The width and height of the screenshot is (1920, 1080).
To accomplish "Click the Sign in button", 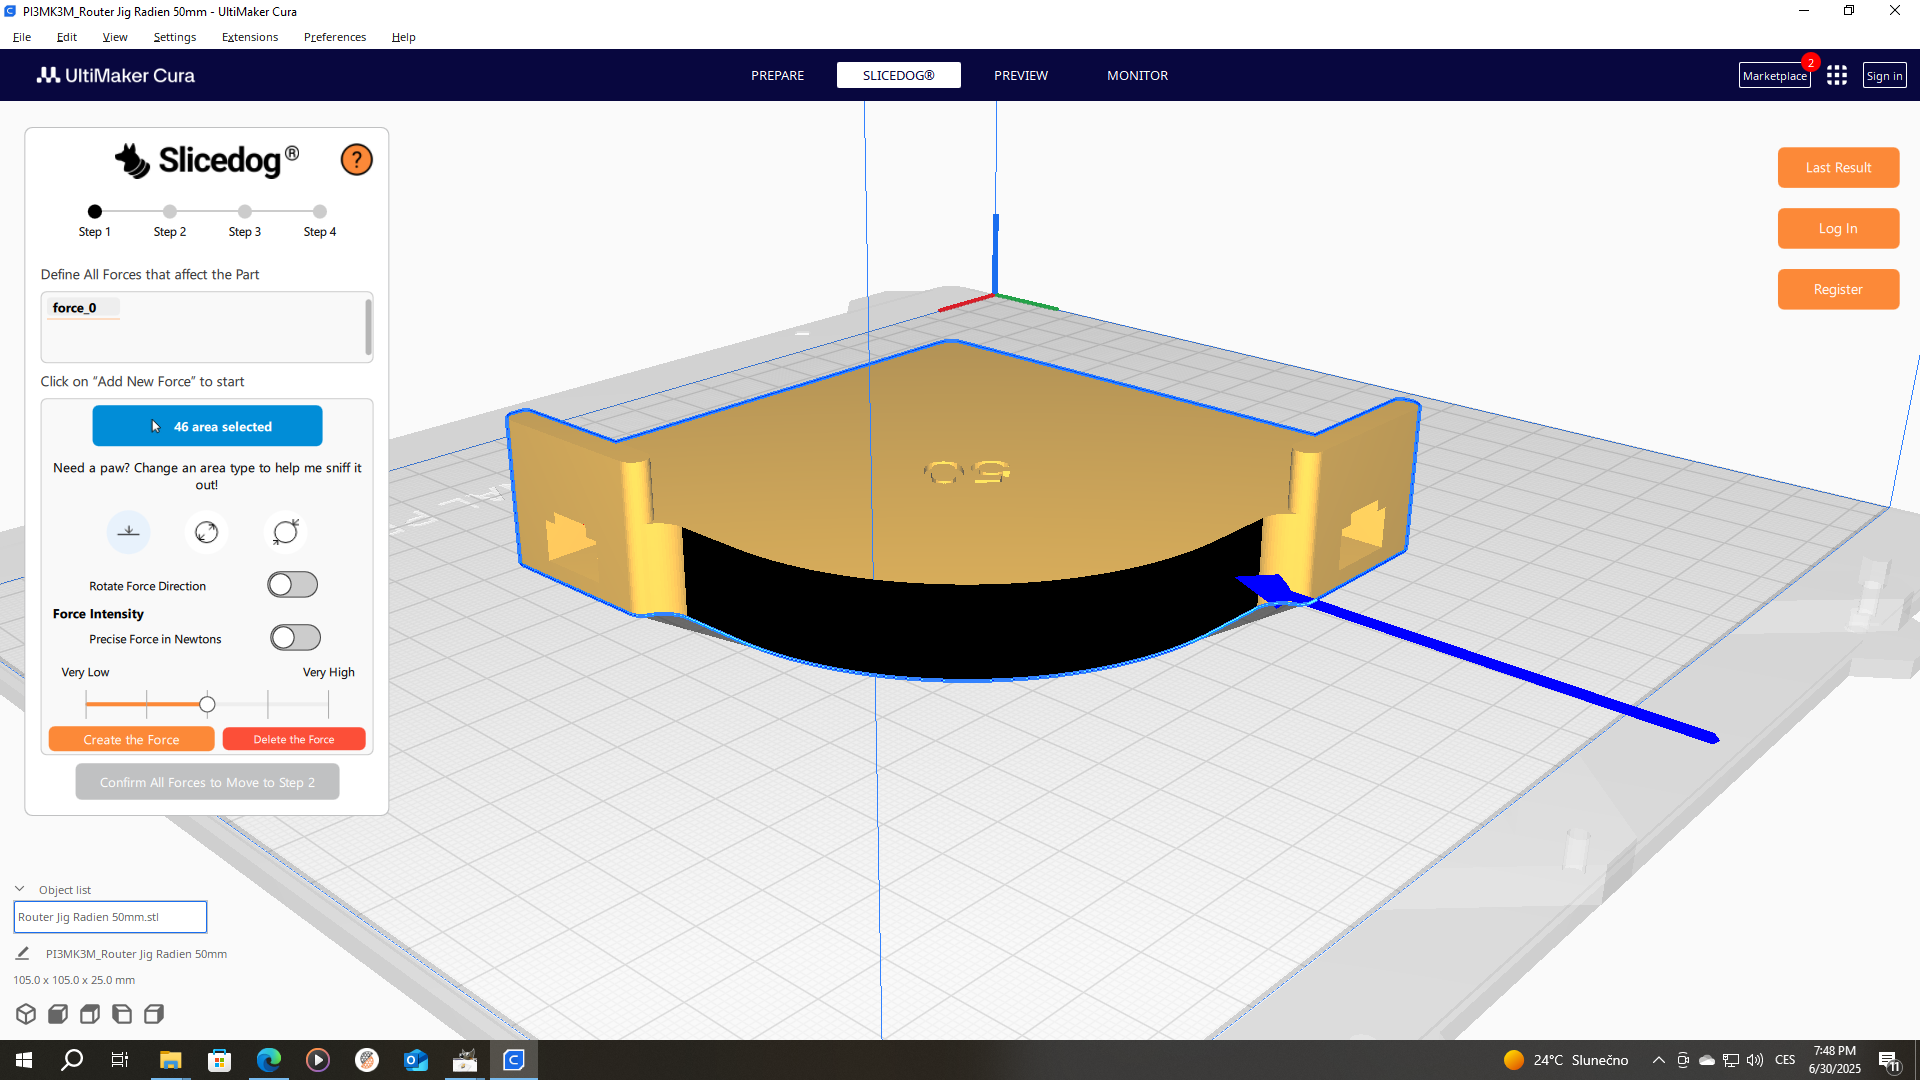I will point(1884,76).
